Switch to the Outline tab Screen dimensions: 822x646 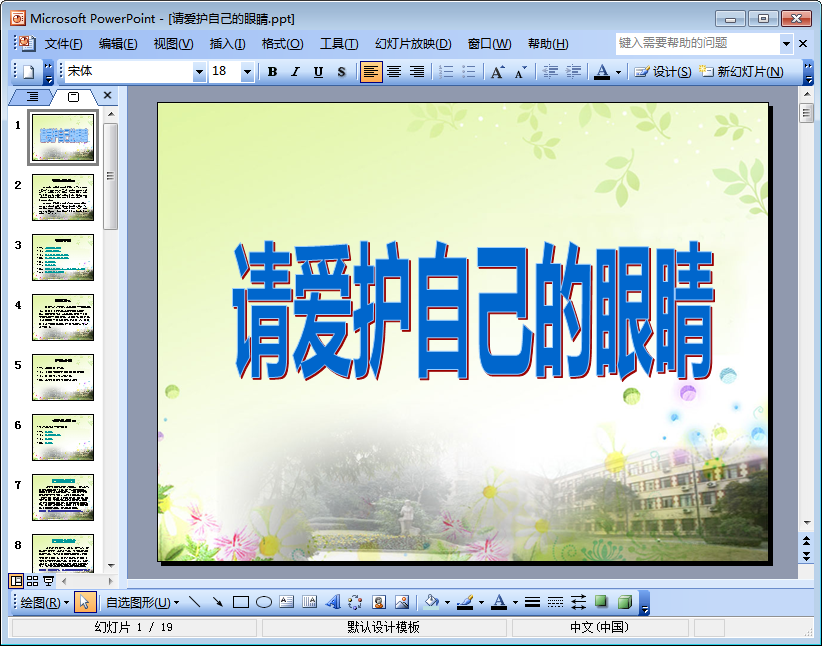(x=33, y=96)
